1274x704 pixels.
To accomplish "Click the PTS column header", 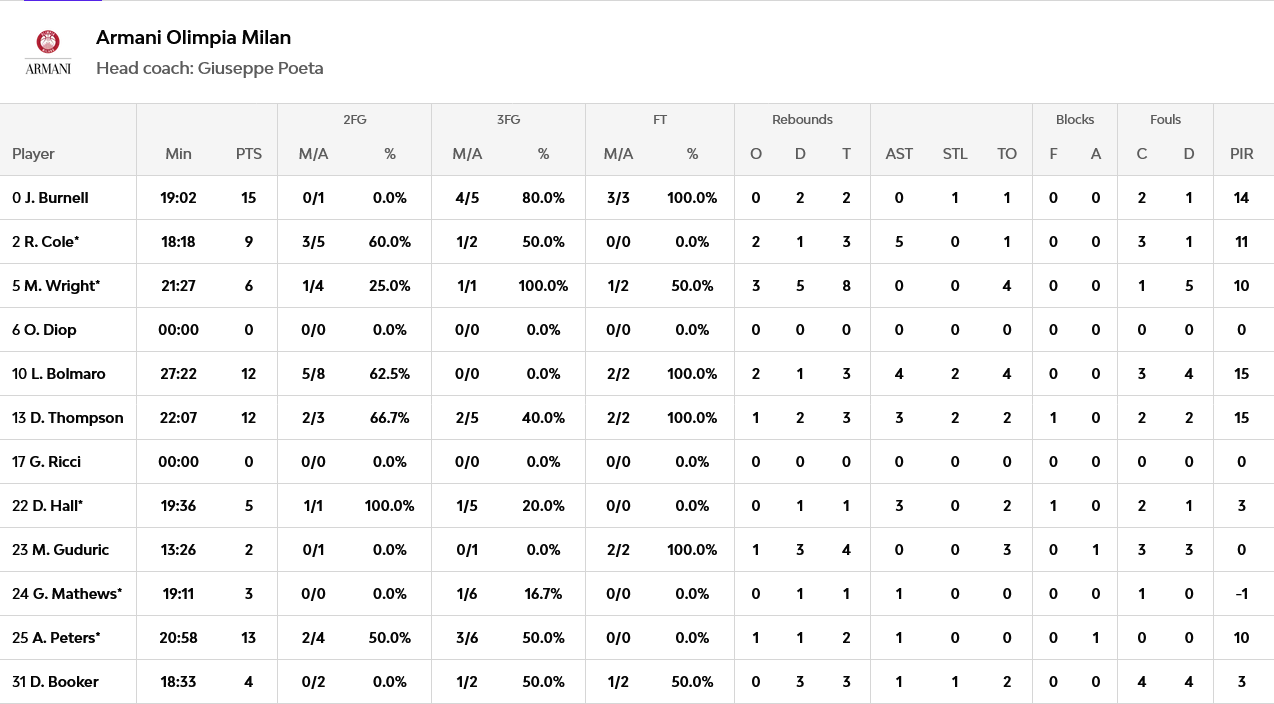I will [x=249, y=154].
